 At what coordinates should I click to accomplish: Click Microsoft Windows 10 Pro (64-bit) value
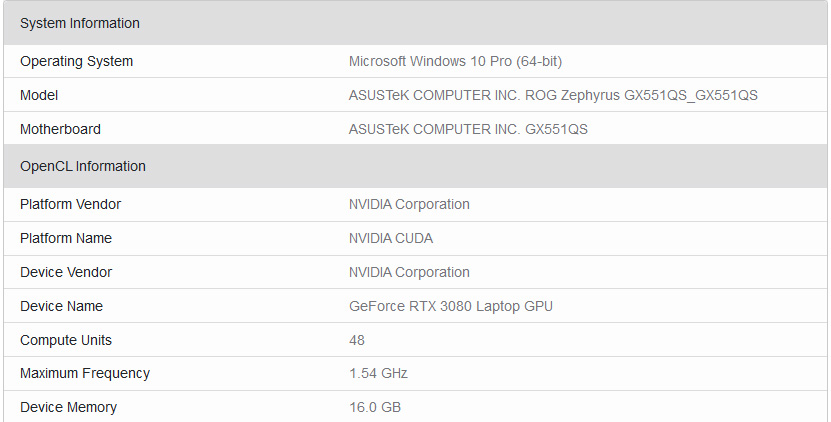coord(455,61)
